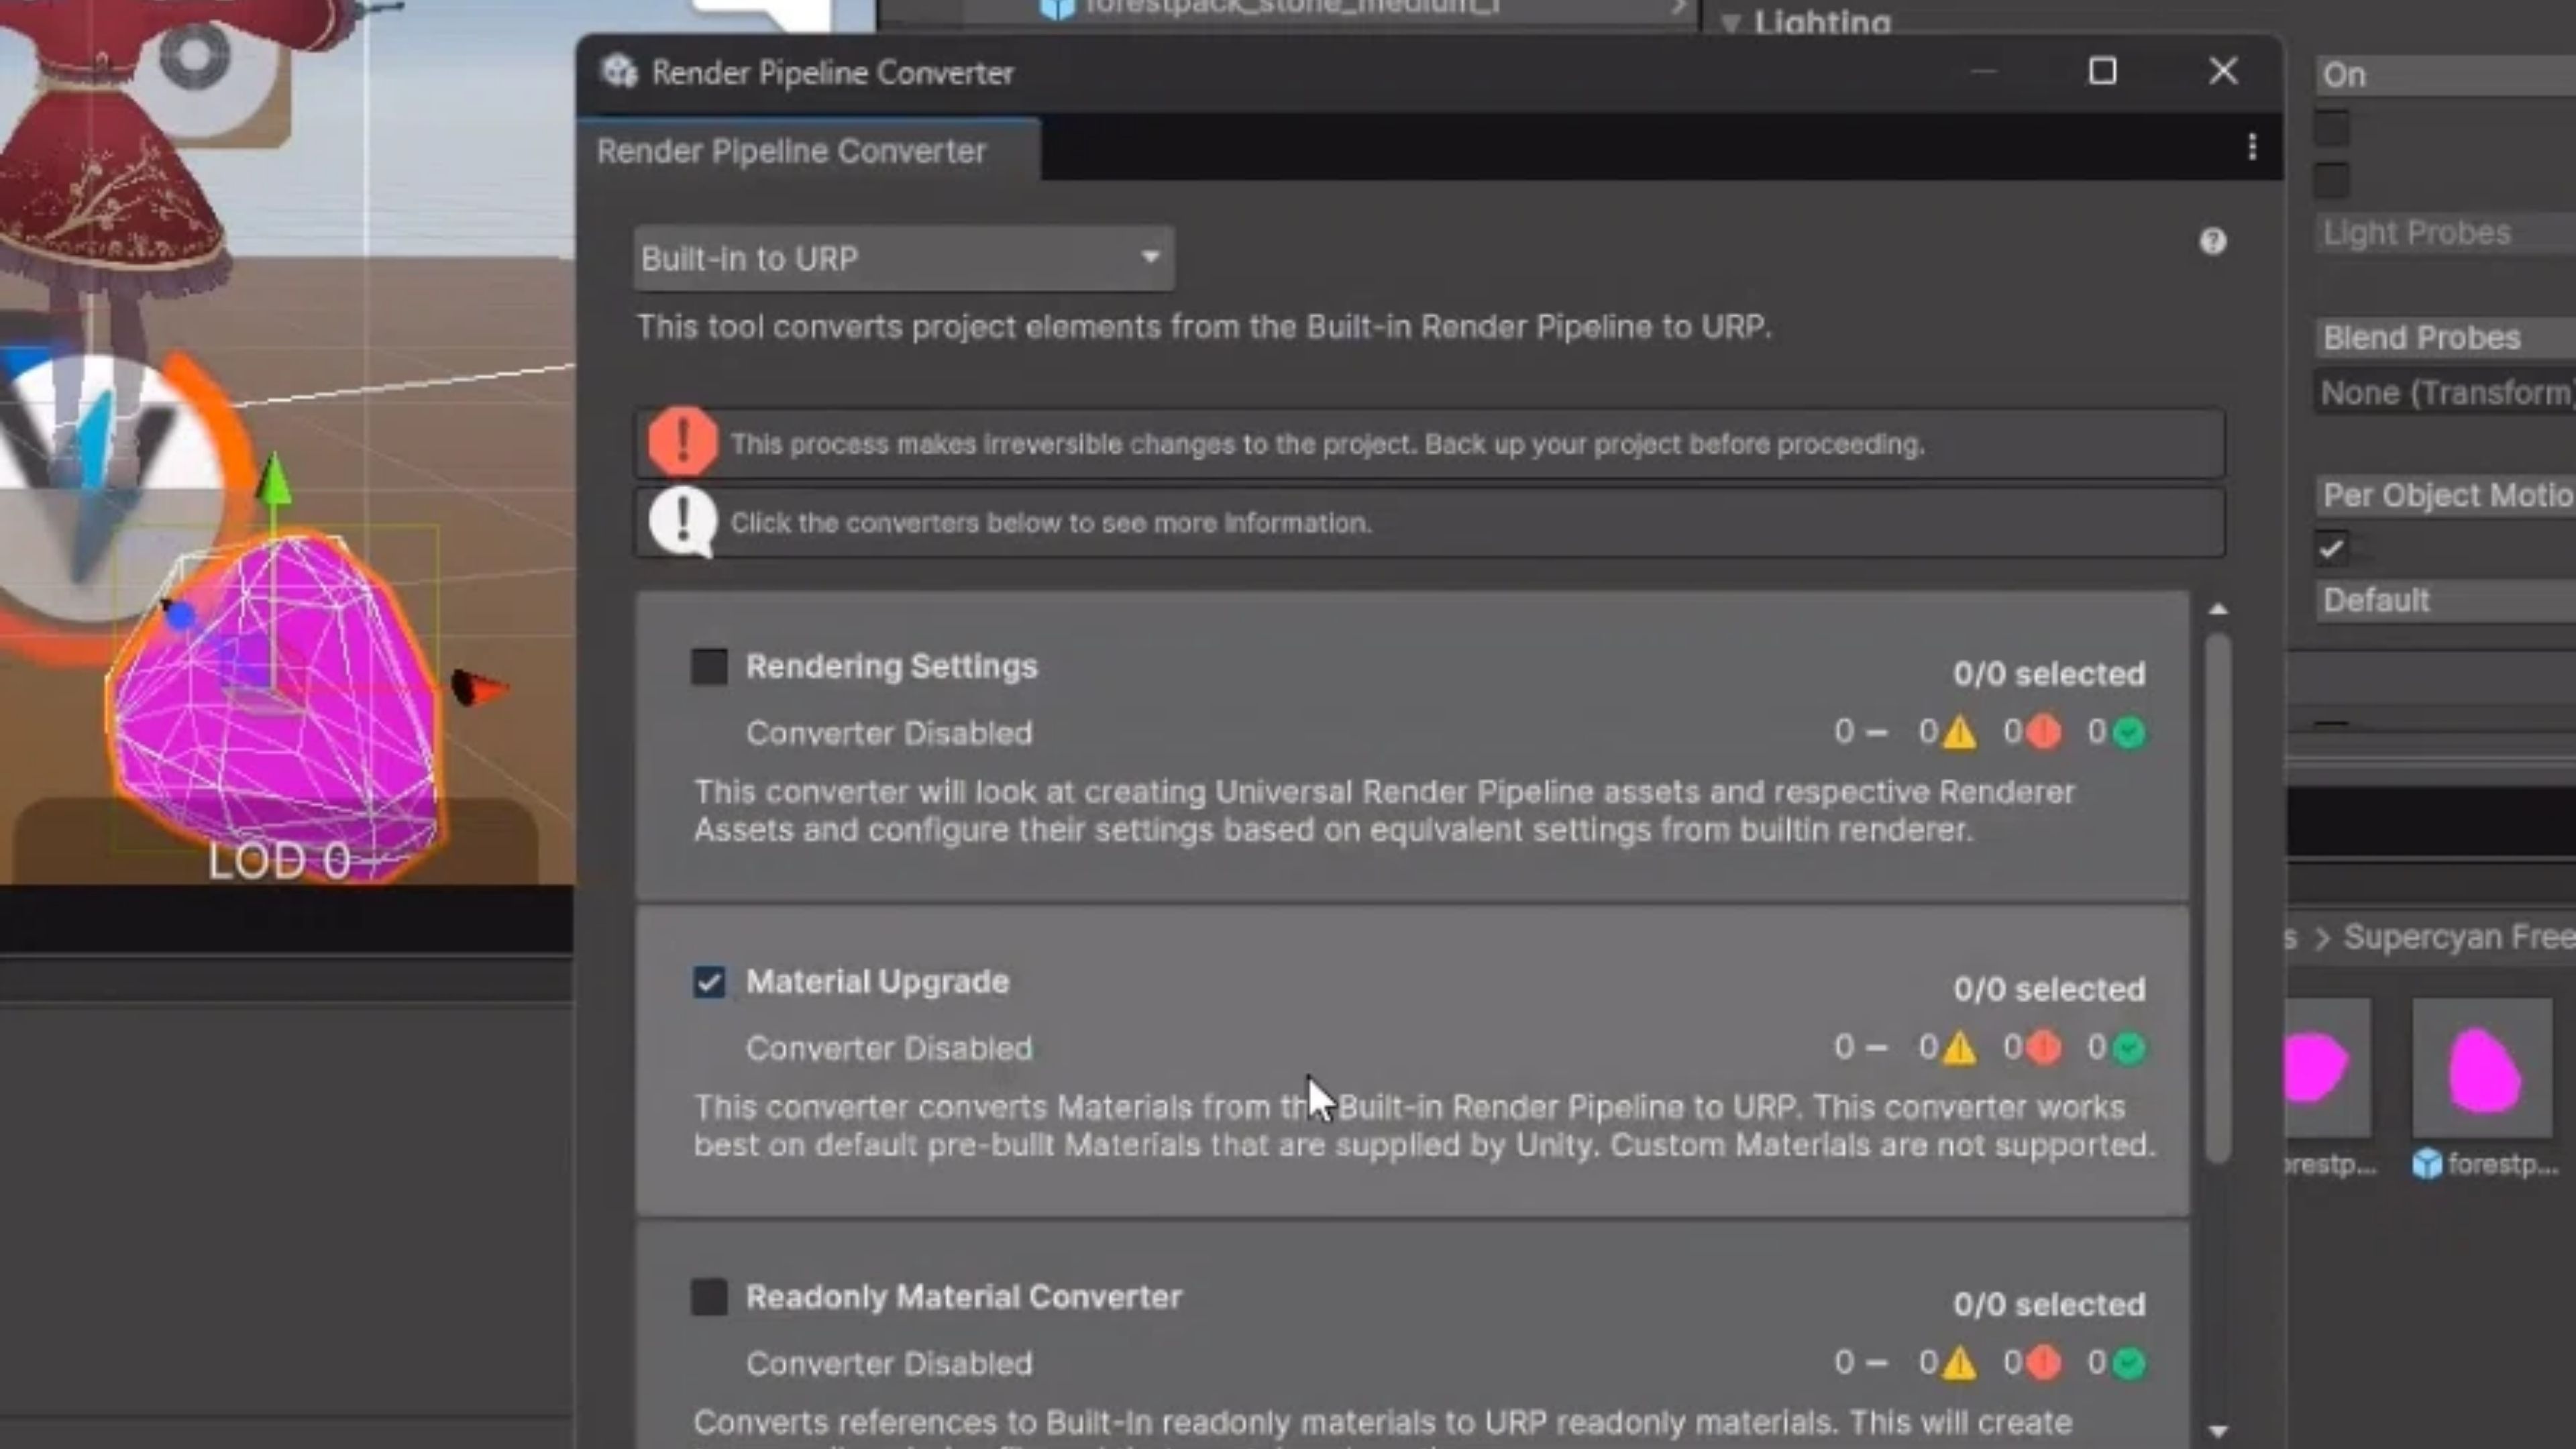Click the green success icon in Rendering Settings row
This screenshot has width=2576, height=1449.
tap(2129, 733)
